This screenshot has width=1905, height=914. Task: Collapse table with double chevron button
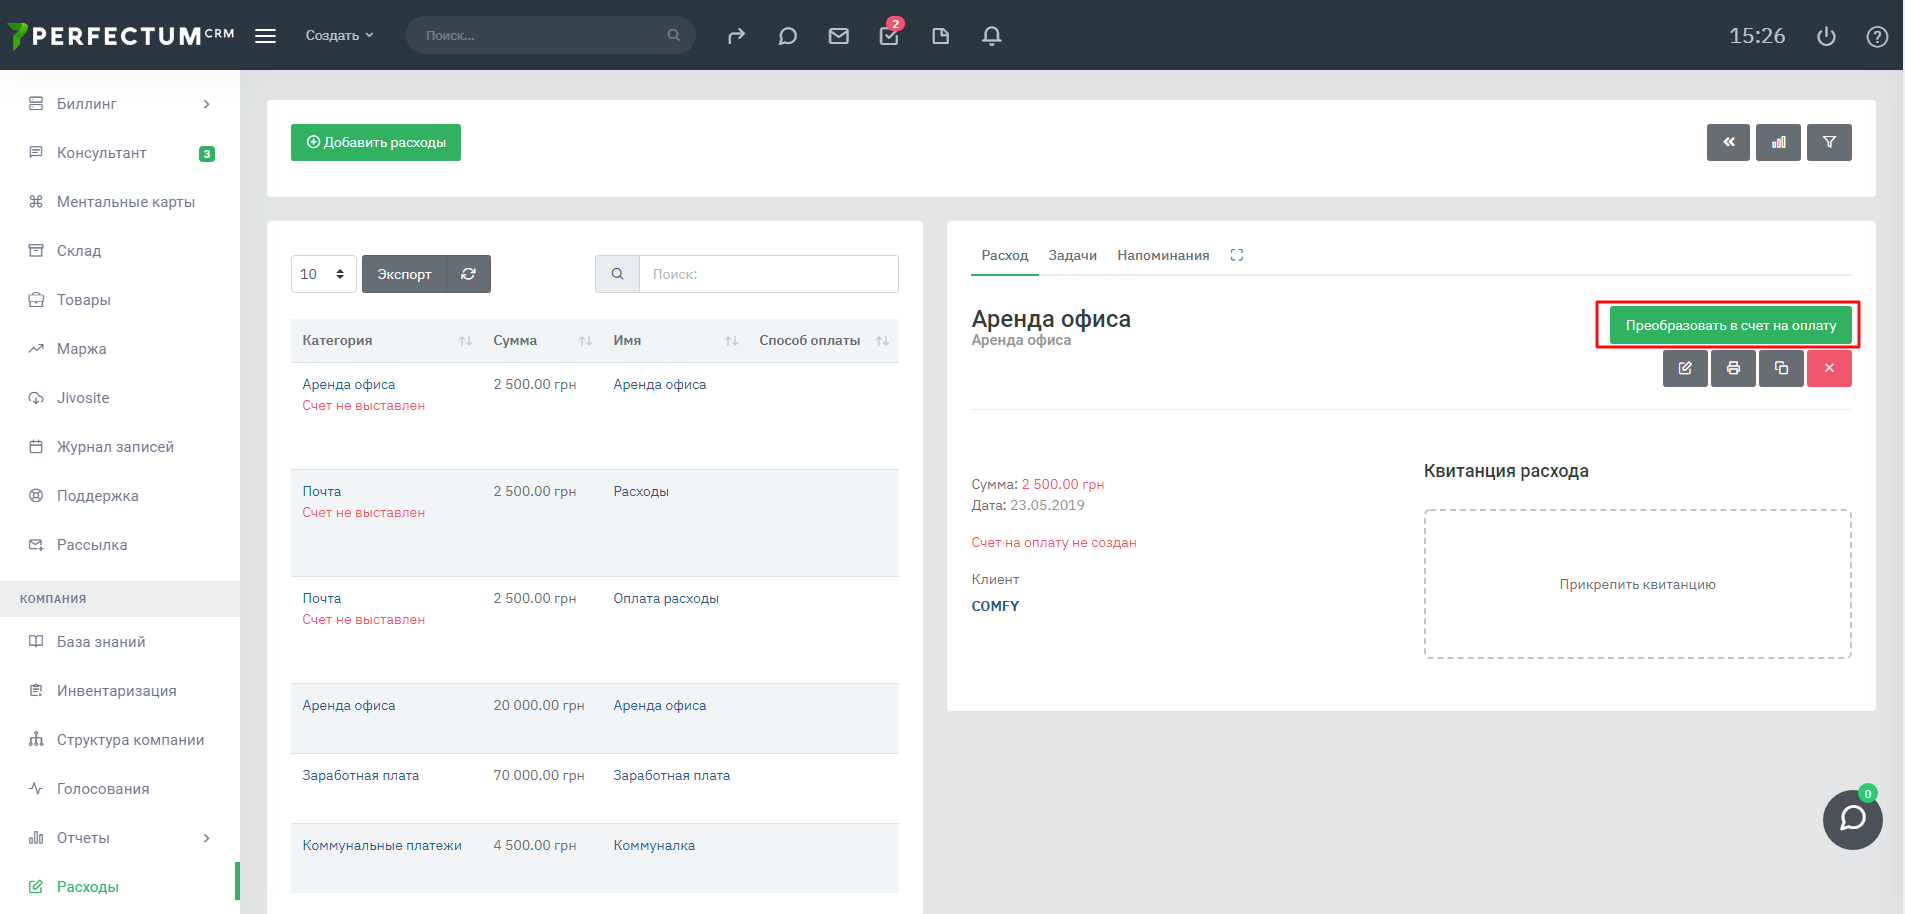coord(1728,142)
